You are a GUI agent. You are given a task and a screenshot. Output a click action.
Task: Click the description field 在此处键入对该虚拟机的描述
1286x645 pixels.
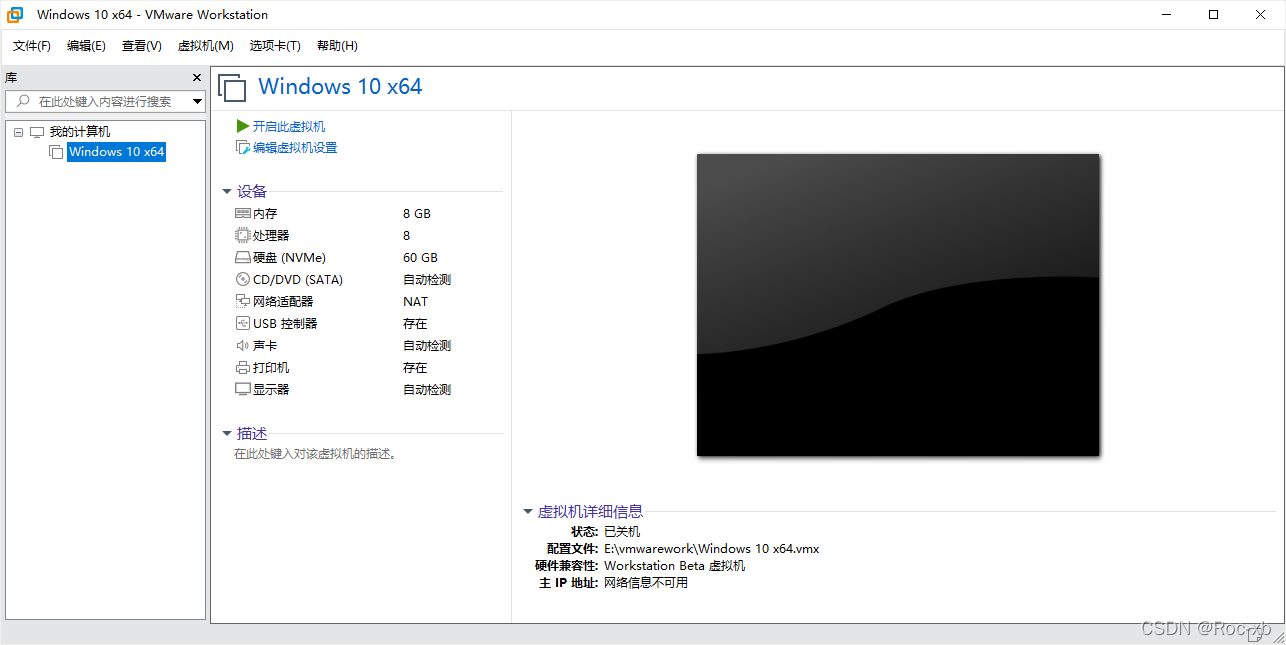[x=316, y=454]
